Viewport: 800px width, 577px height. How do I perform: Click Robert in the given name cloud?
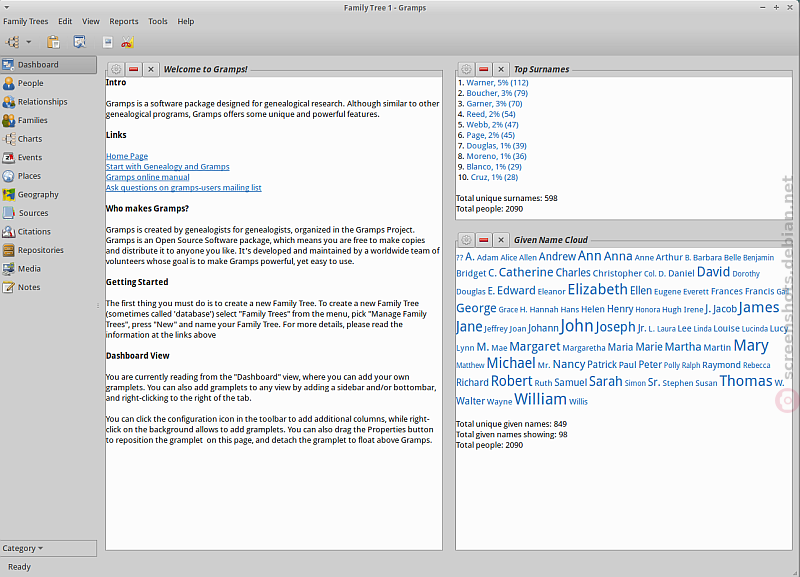point(512,381)
